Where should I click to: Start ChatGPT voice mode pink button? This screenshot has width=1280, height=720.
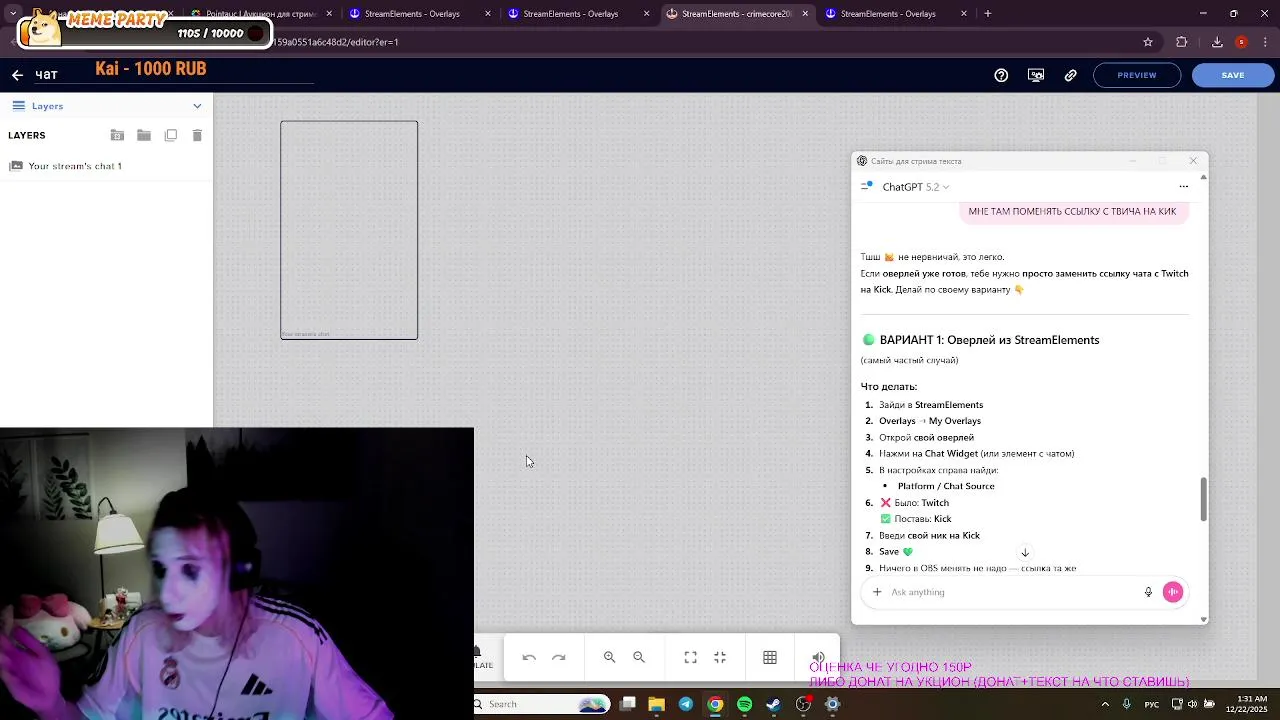(1173, 592)
